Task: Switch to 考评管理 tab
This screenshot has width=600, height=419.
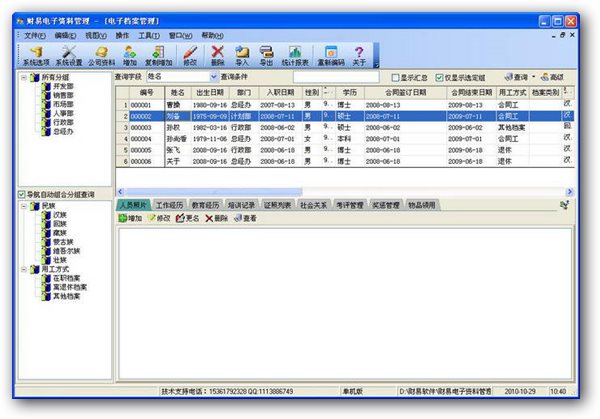Action: pos(350,205)
